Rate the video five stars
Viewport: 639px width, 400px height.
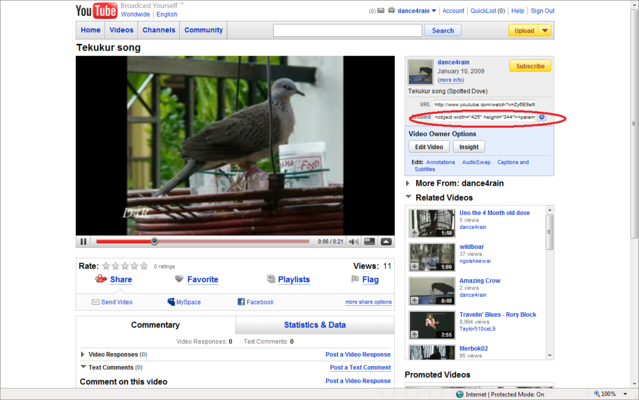pyautogui.click(x=144, y=266)
